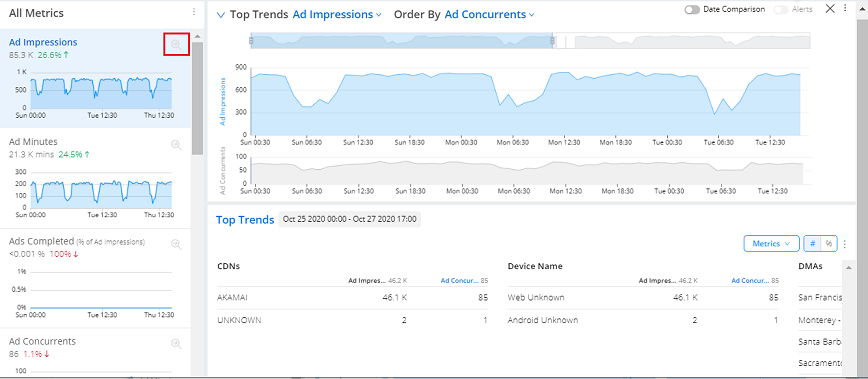Select the Ad Impressions metric title
This screenshot has width=868, height=379.
tap(43, 42)
